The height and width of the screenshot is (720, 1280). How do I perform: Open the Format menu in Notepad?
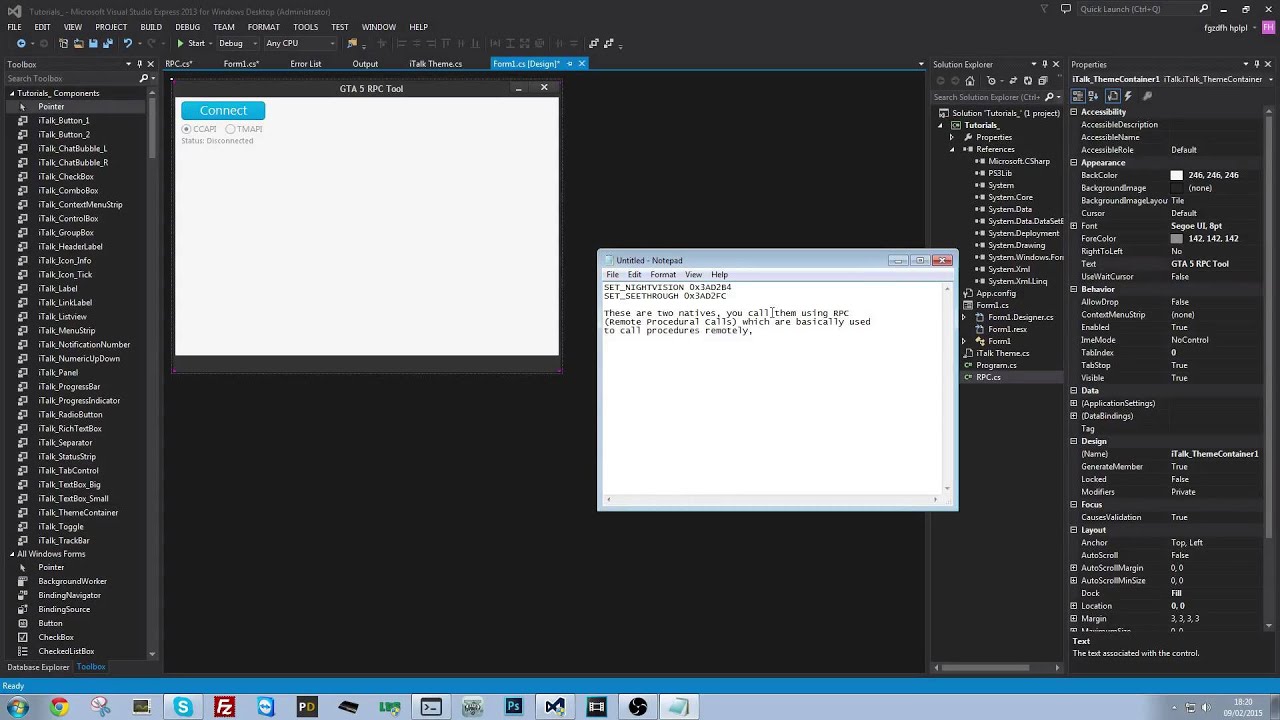(663, 274)
